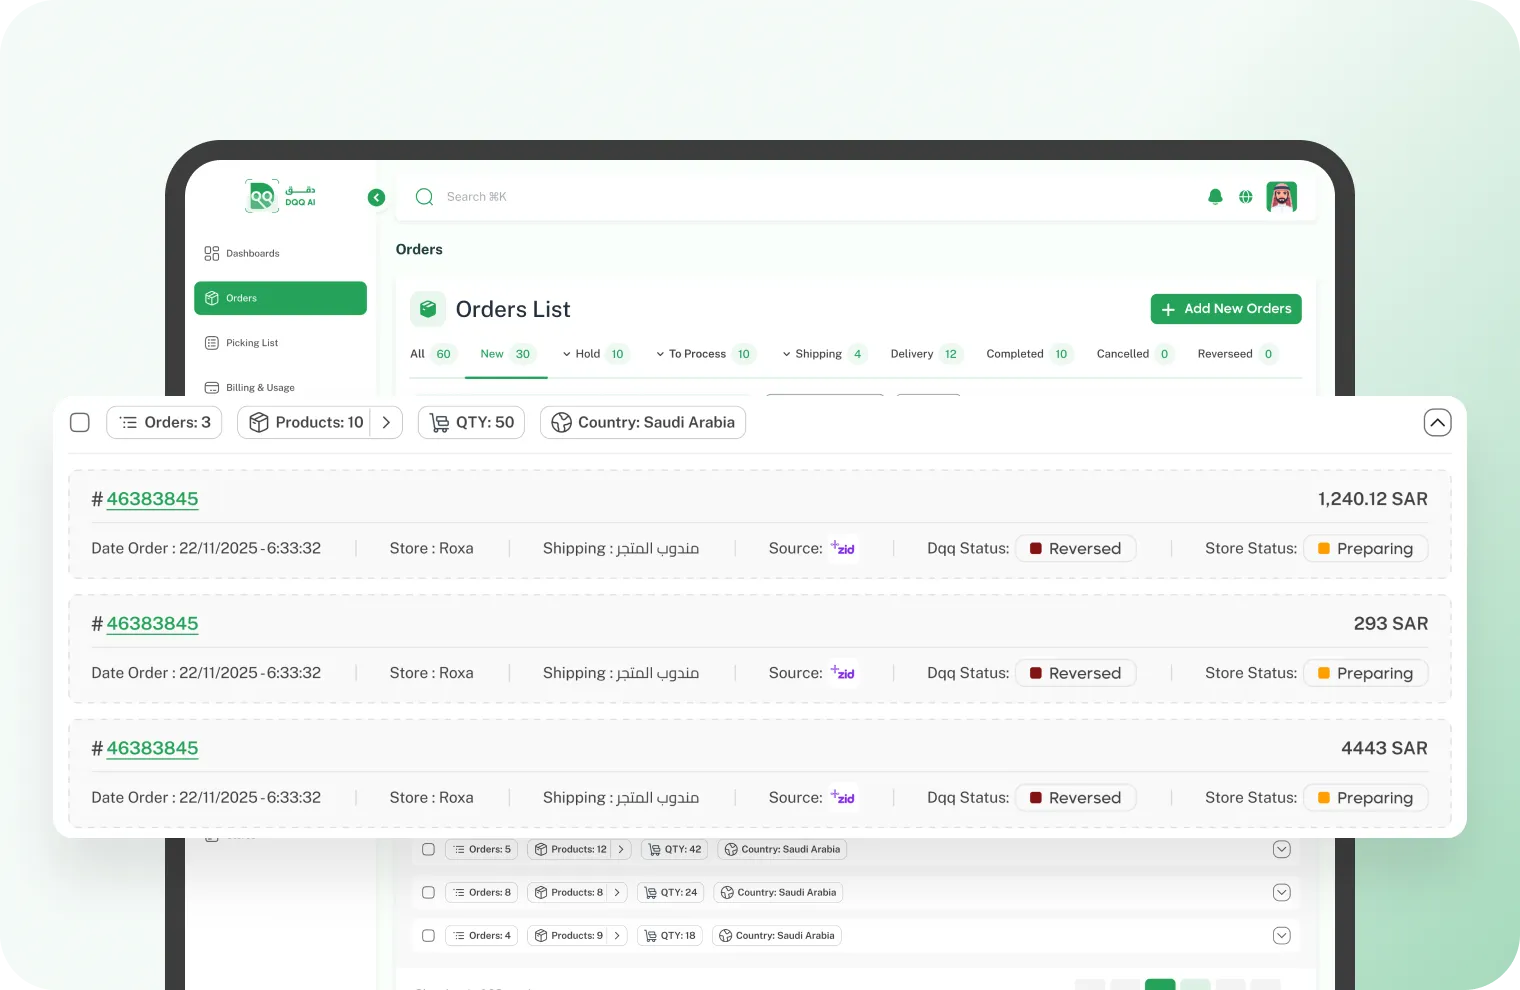Viewport: 1520px width, 990px height.
Task: Click Add New Orders button
Action: point(1225,309)
